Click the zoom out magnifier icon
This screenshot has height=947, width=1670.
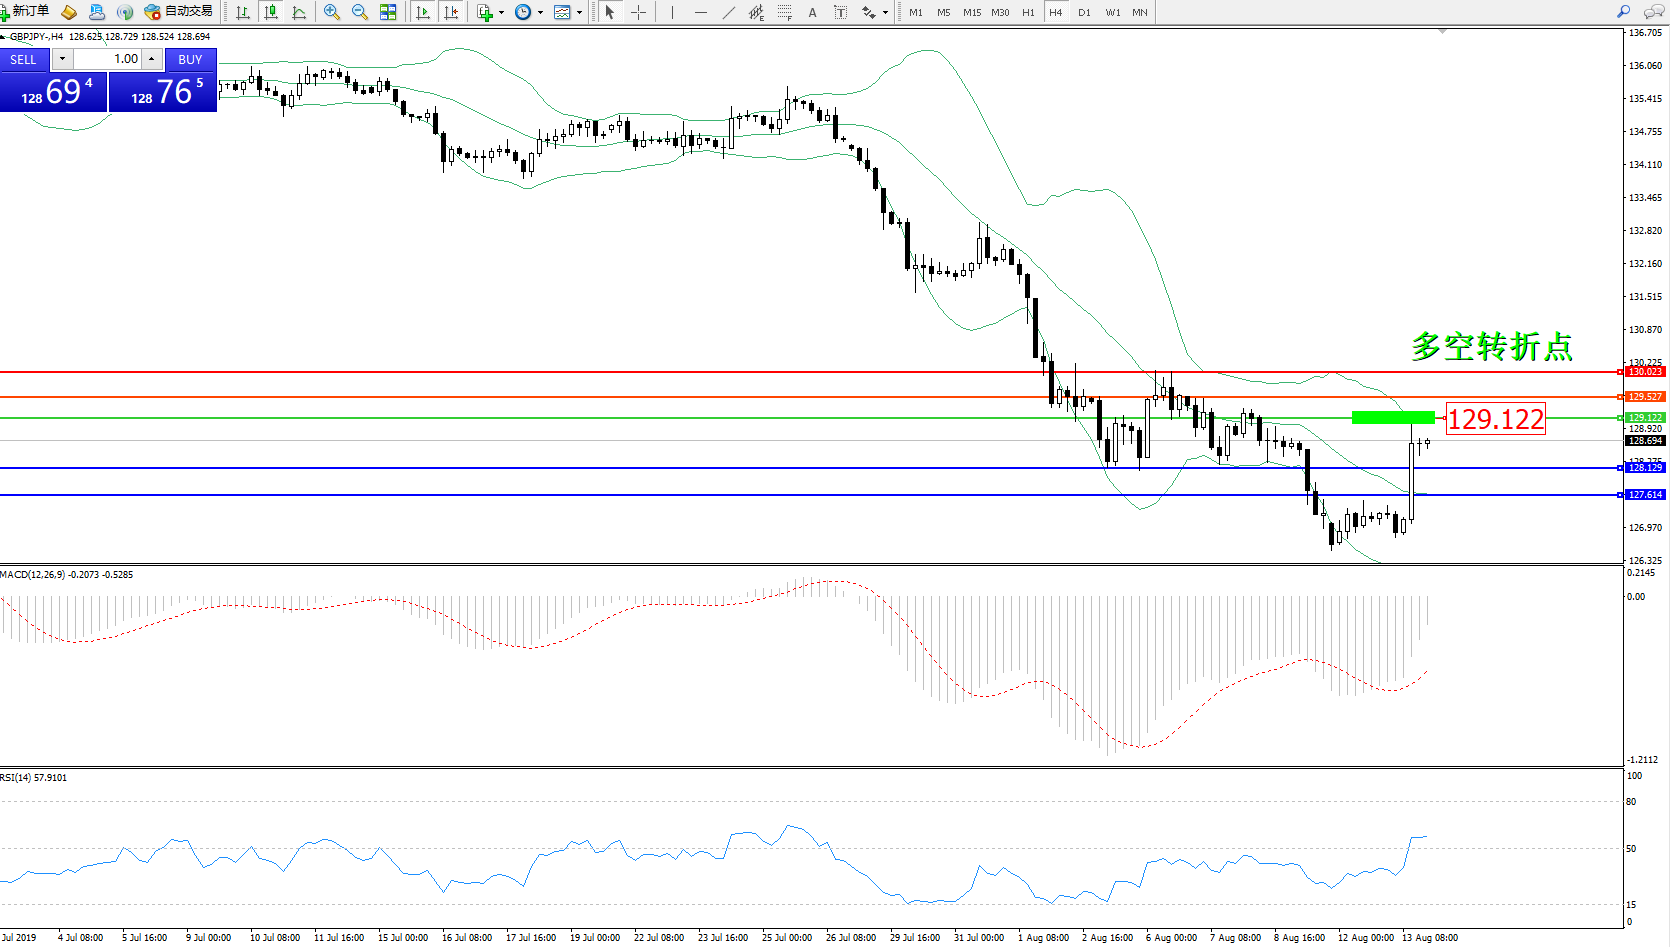coord(360,12)
